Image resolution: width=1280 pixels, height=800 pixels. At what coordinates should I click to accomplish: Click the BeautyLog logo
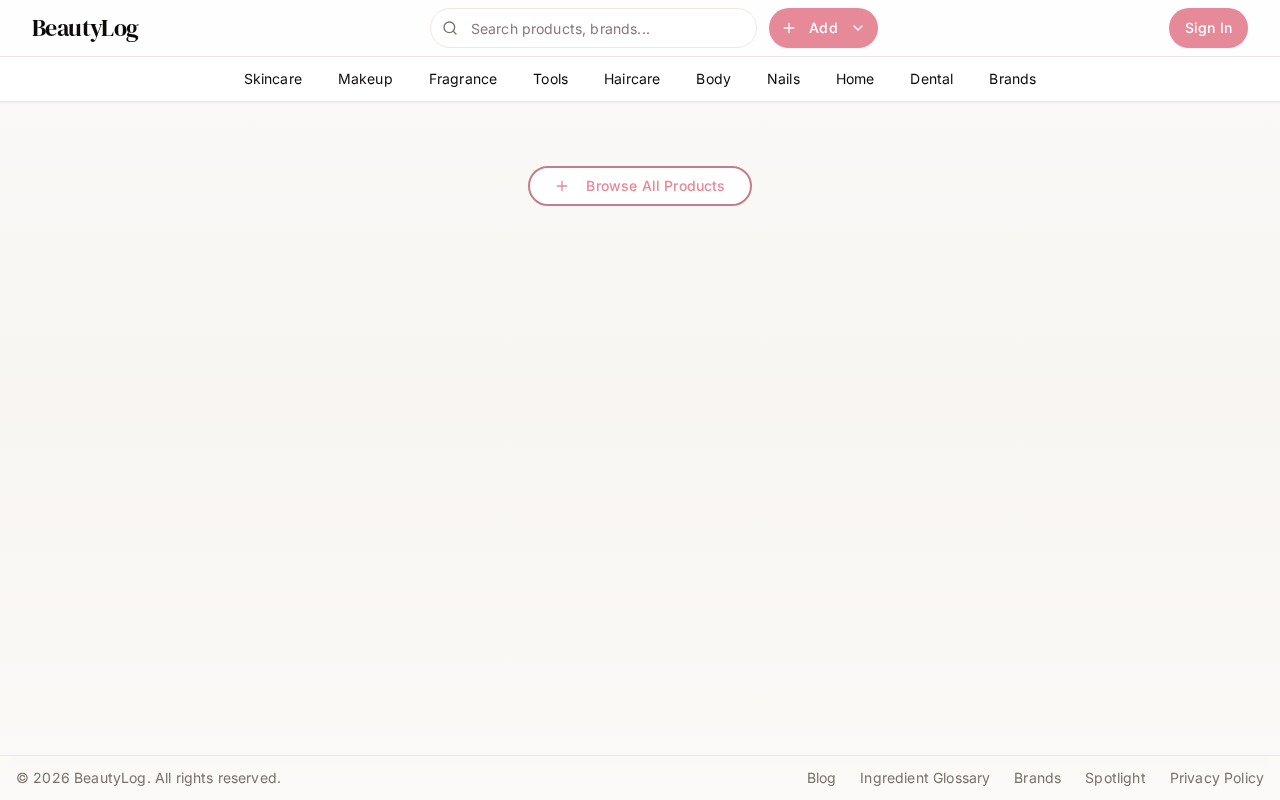(85, 29)
